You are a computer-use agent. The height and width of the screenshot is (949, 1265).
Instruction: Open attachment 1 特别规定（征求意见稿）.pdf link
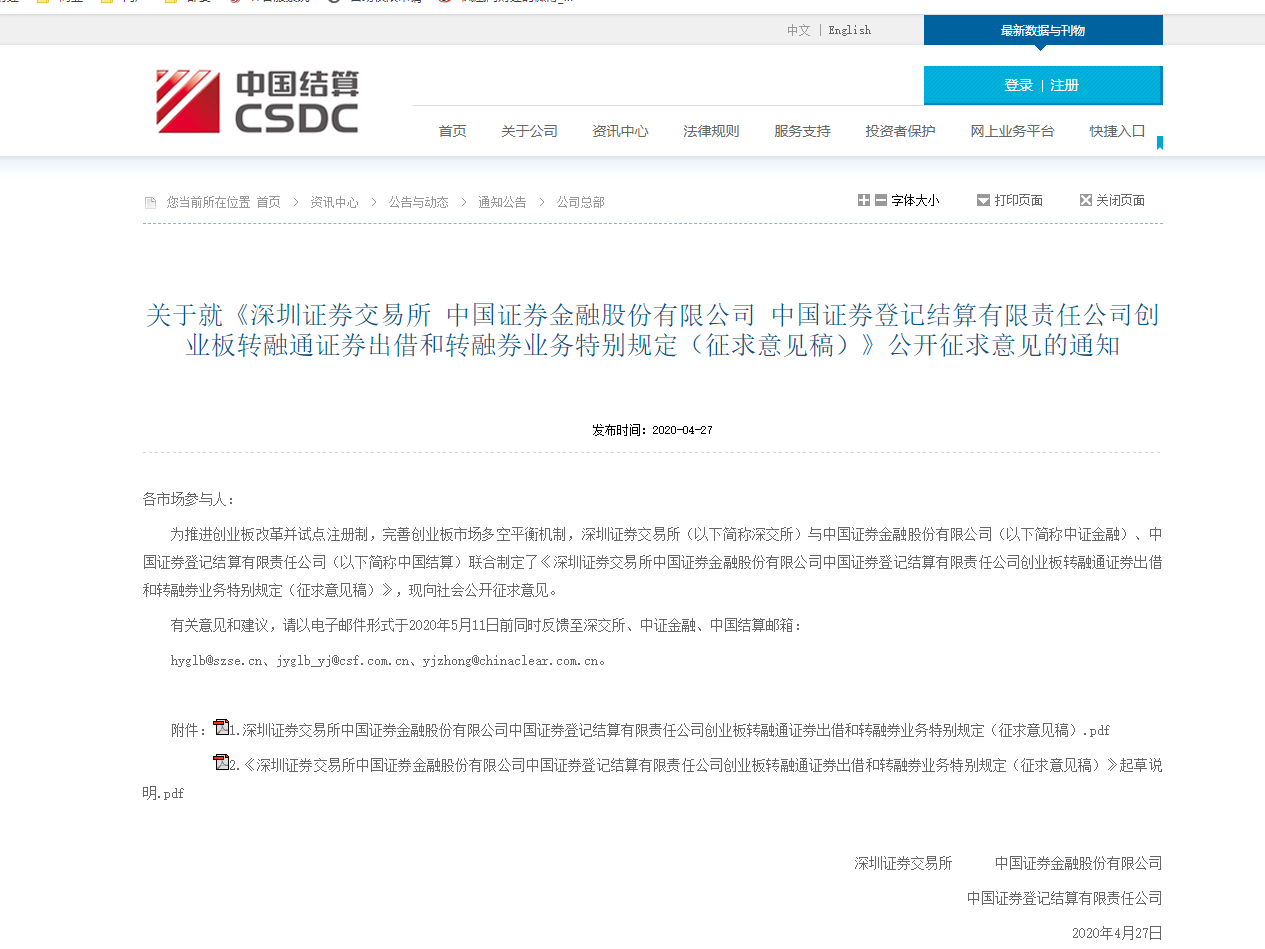[x=669, y=730]
